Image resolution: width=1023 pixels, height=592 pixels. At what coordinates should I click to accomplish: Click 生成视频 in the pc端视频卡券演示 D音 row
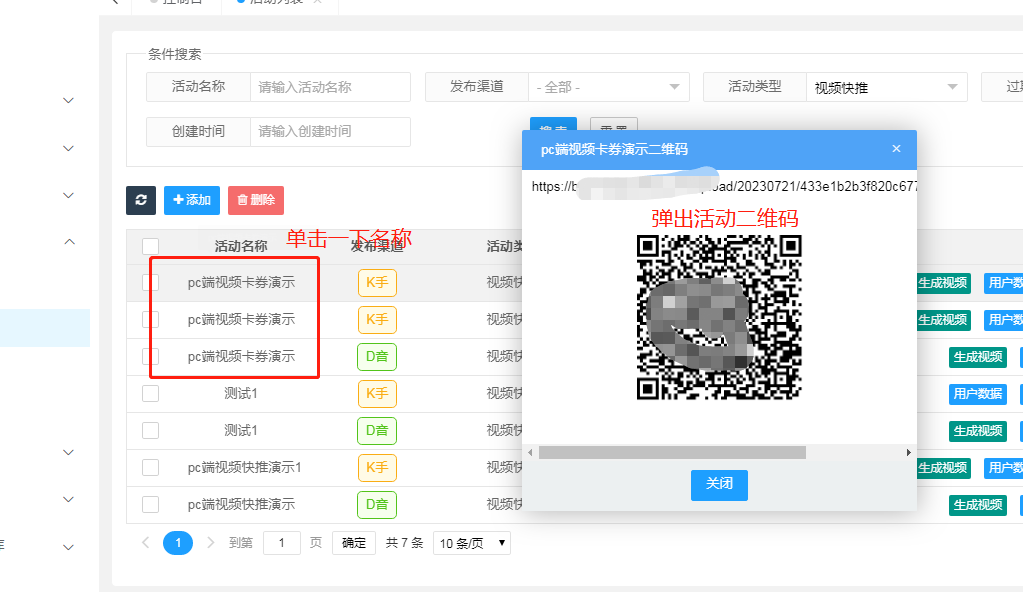tap(977, 357)
